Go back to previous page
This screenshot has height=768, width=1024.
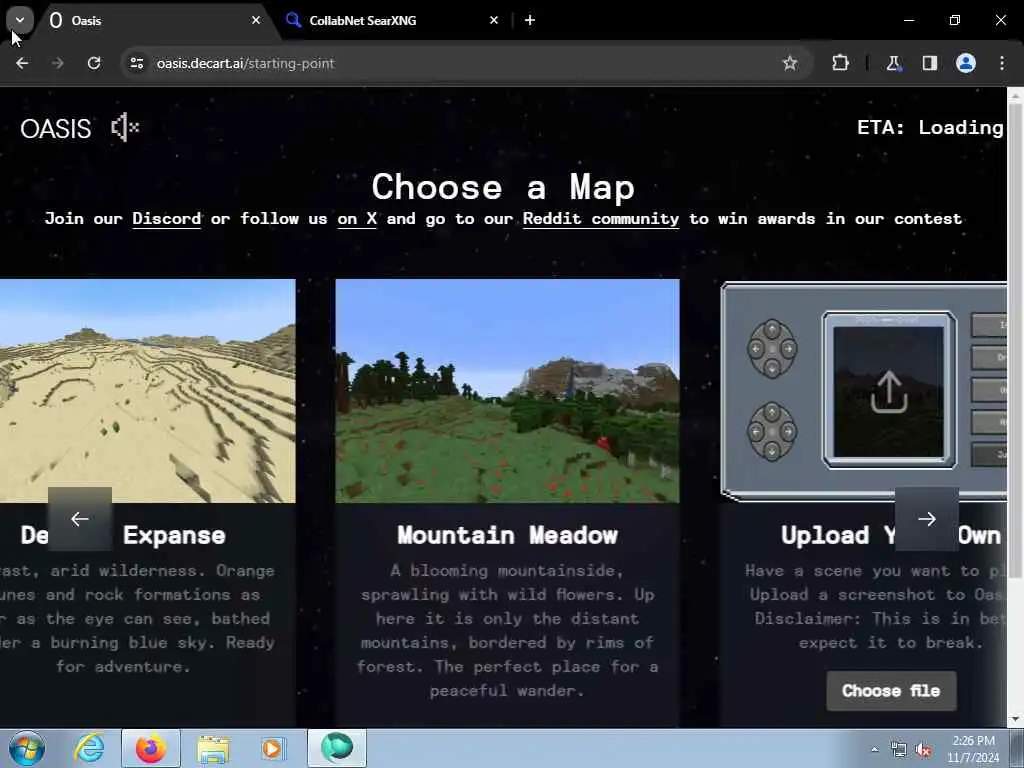coord(22,63)
